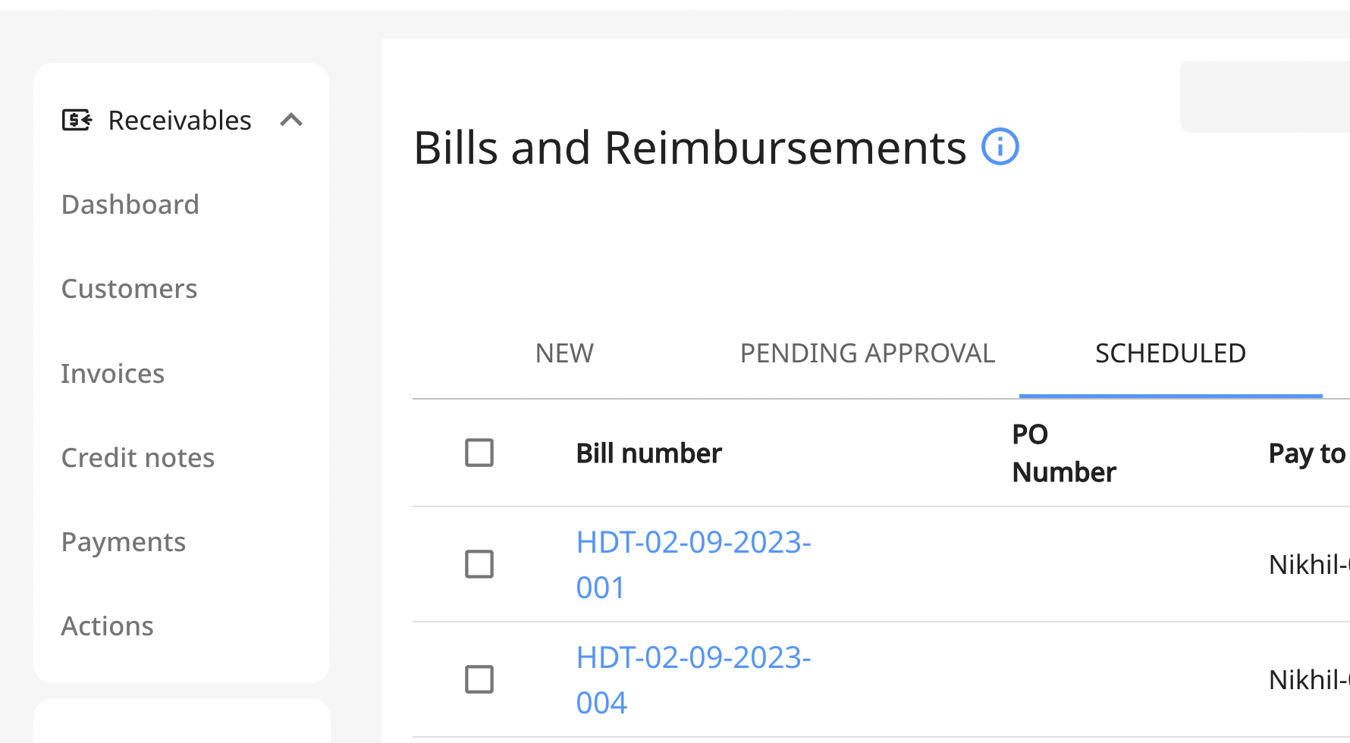
Task: Collapse the Receivables section chevron
Action: pos(292,119)
